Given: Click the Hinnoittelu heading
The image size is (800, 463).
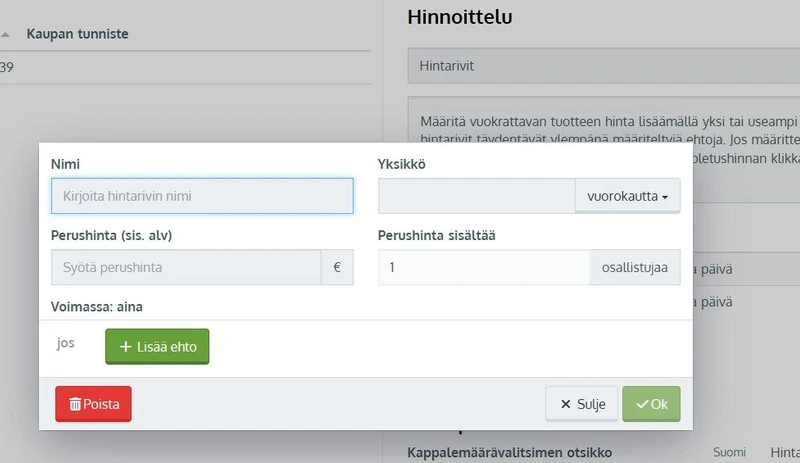Looking at the screenshot, I should click(x=460, y=17).
